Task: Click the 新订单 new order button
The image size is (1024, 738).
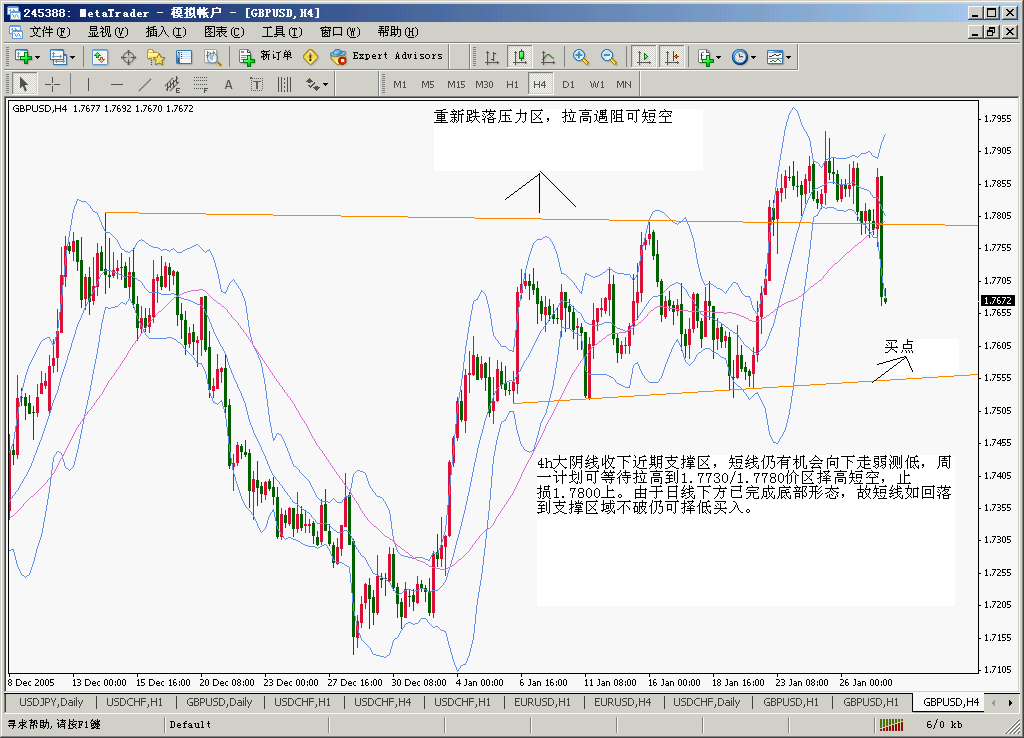Action: point(266,57)
